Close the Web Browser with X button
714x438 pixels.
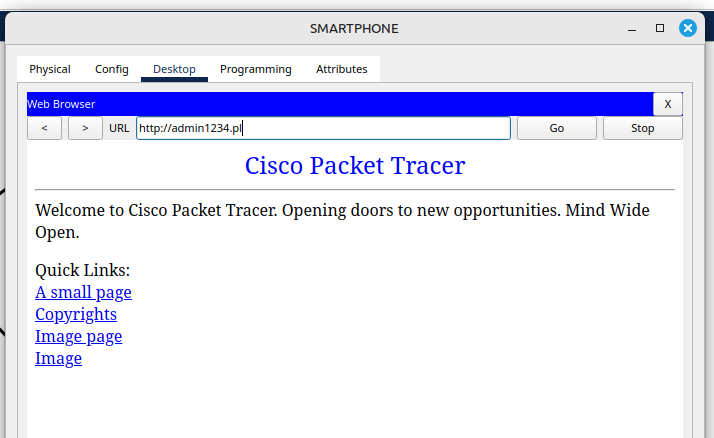pyautogui.click(x=668, y=104)
